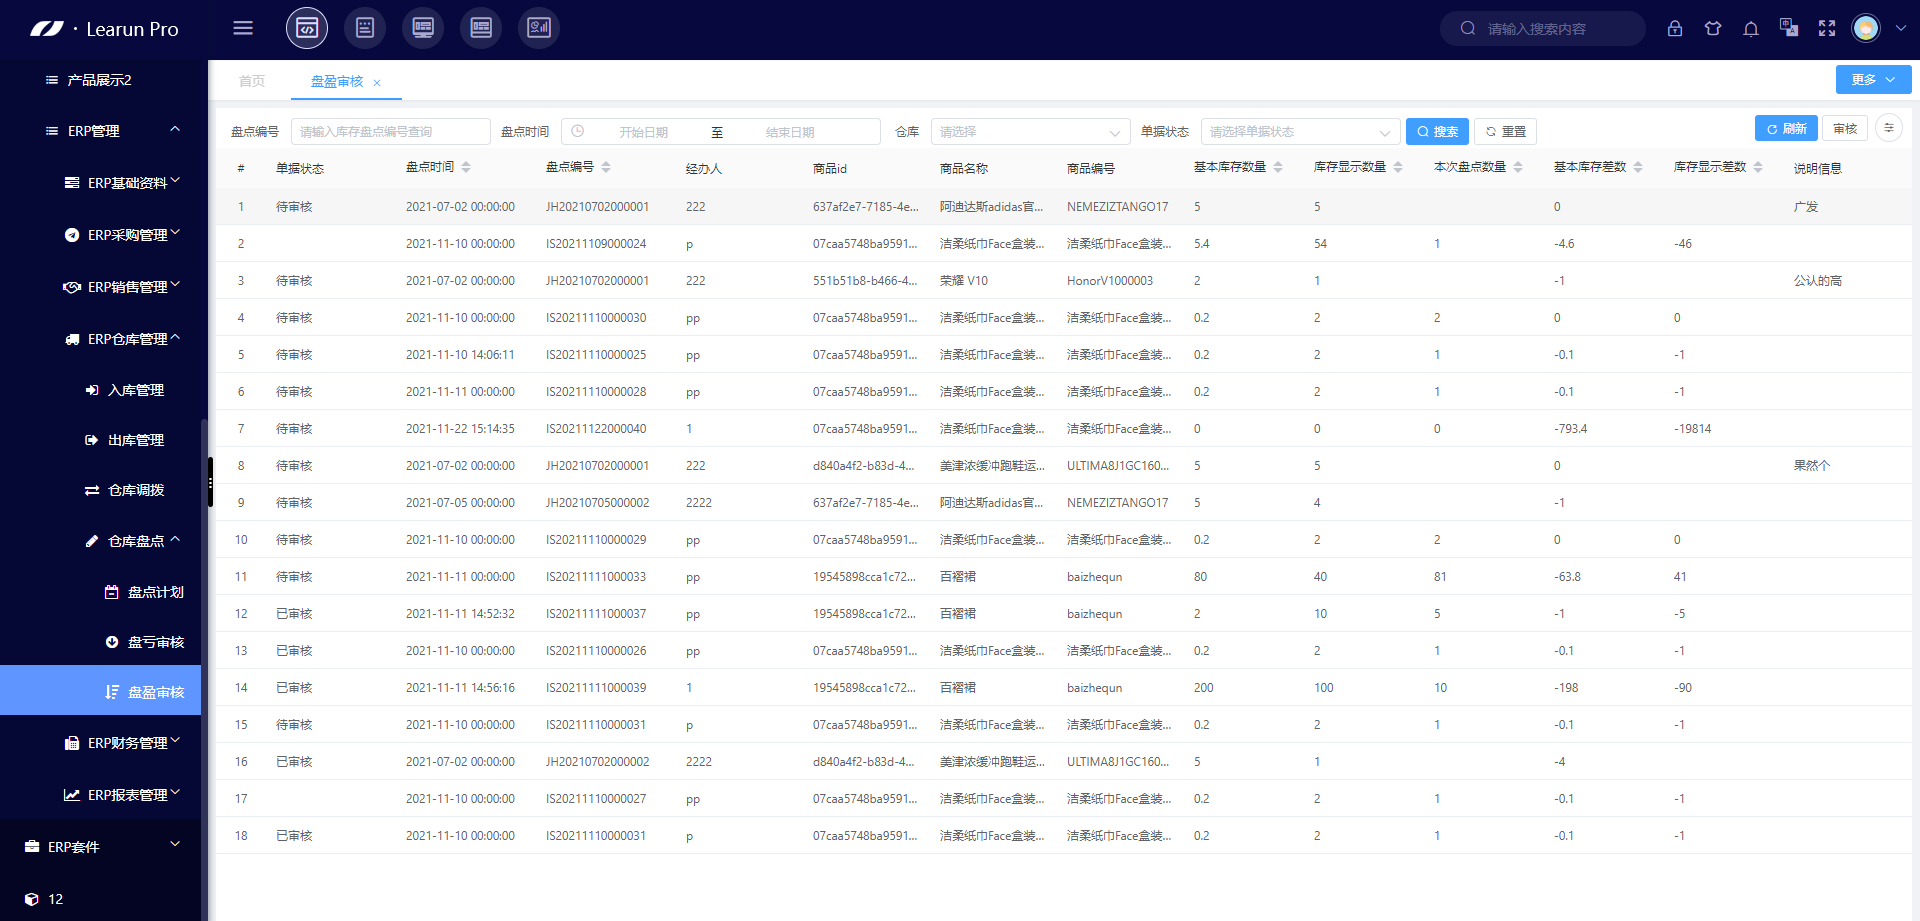
Task: Open the 单据状态 dropdown selector
Action: click(1300, 132)
